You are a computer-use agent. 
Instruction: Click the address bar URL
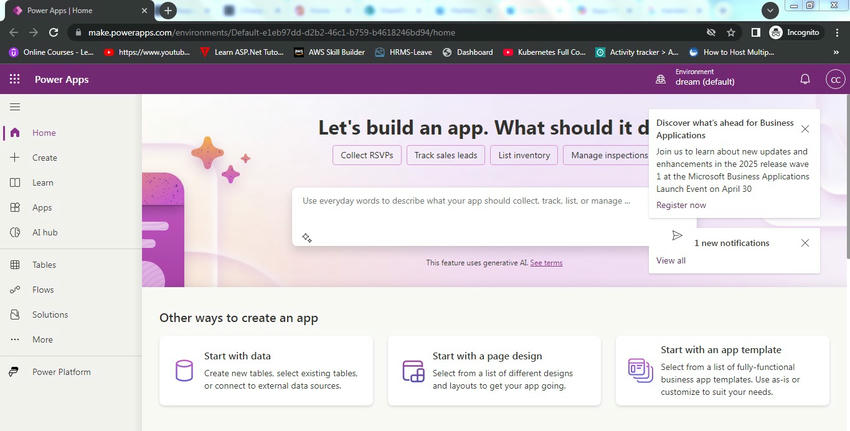point(272,33)
